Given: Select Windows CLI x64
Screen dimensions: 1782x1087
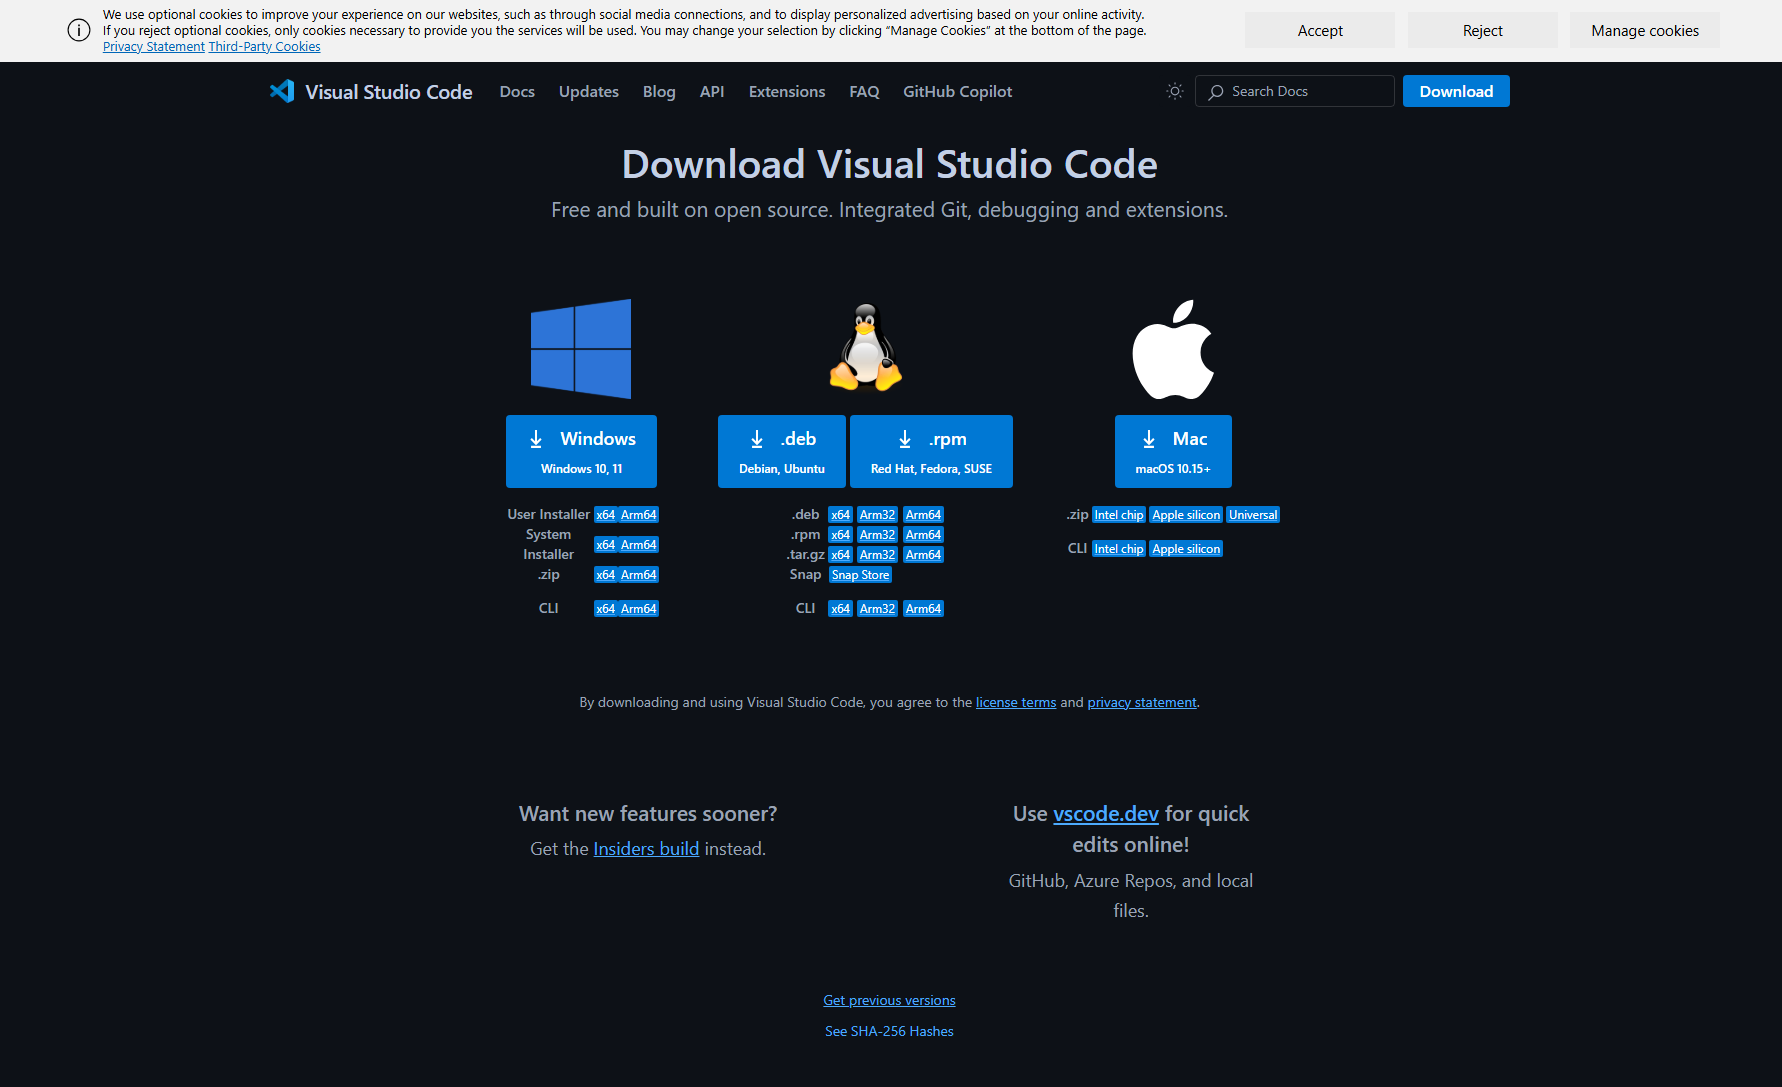Looking at the screenshot, I should 606,609.
